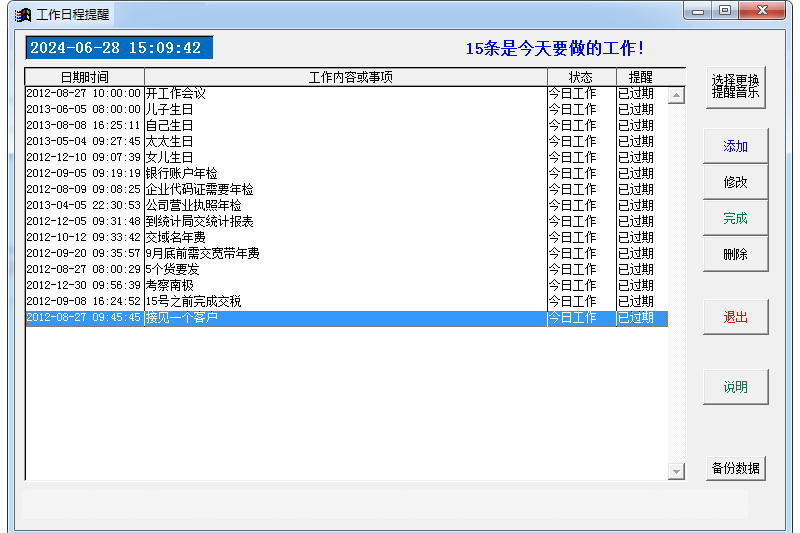Select the row 交域名年费
Image resolution: width=800 pixels, height=533 pixels.
pos(346,237)
